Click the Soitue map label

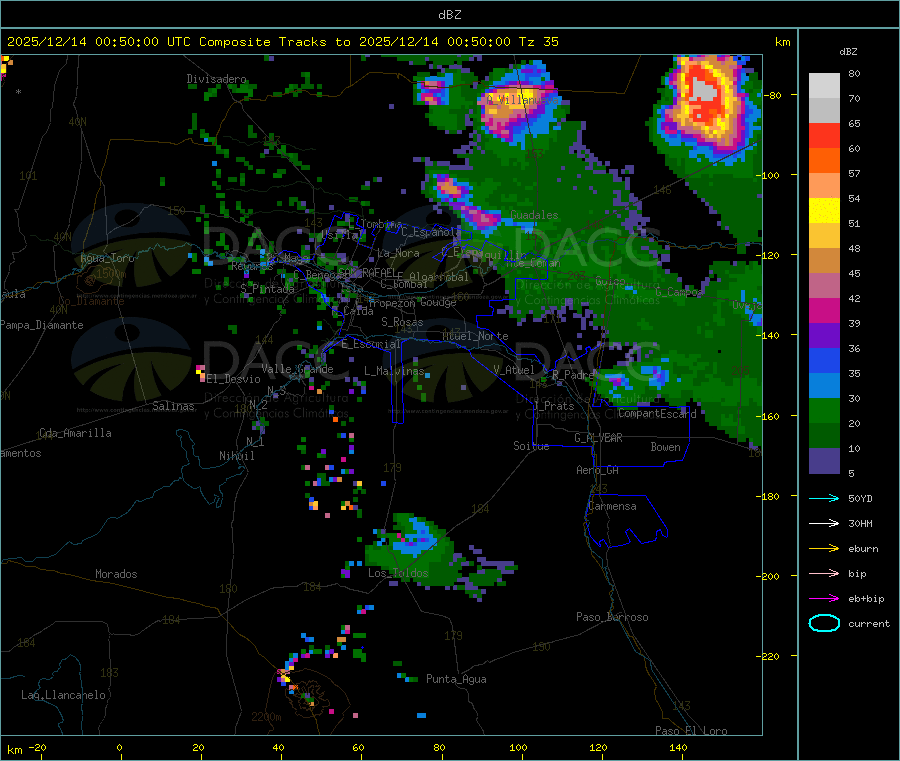(x=531, y=446)
